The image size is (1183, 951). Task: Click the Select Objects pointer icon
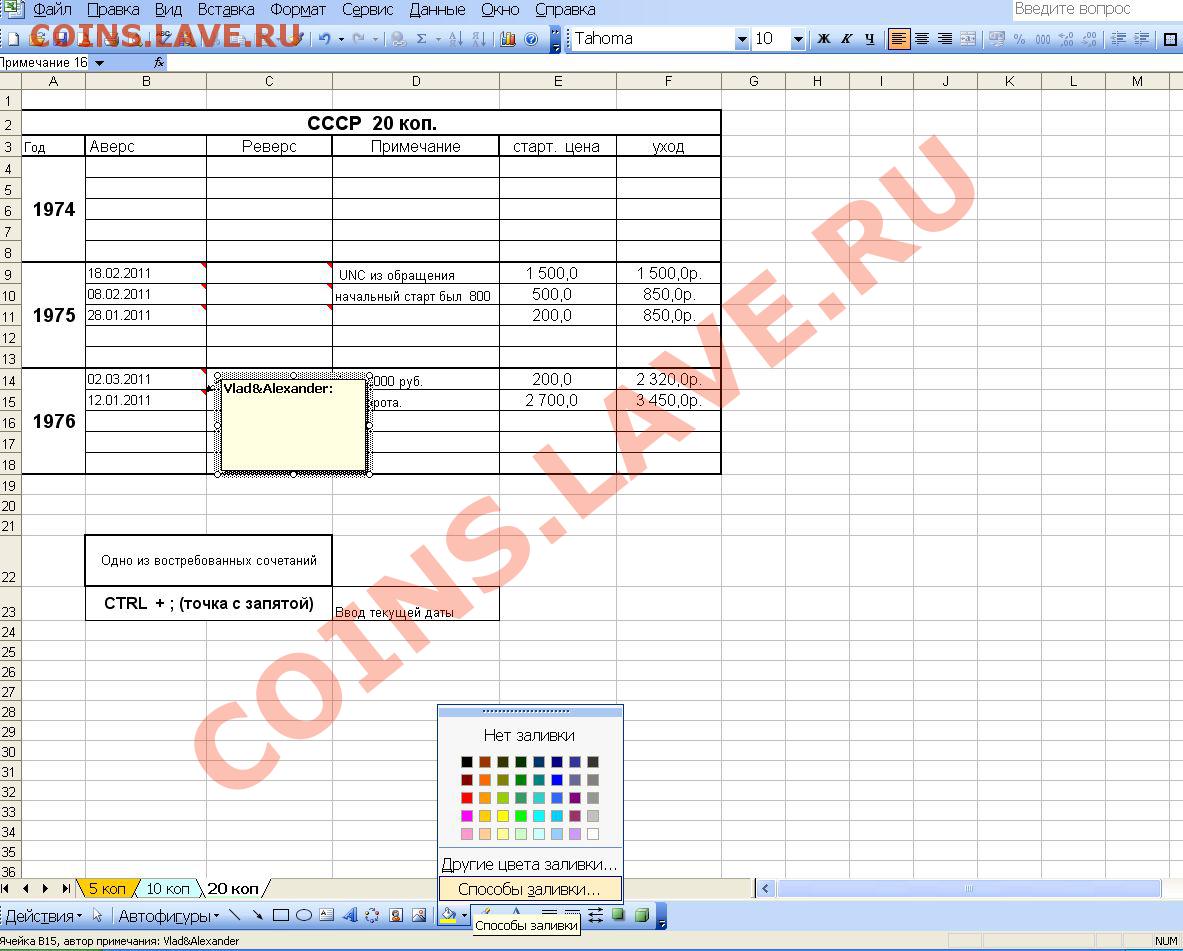pos(97,916)
